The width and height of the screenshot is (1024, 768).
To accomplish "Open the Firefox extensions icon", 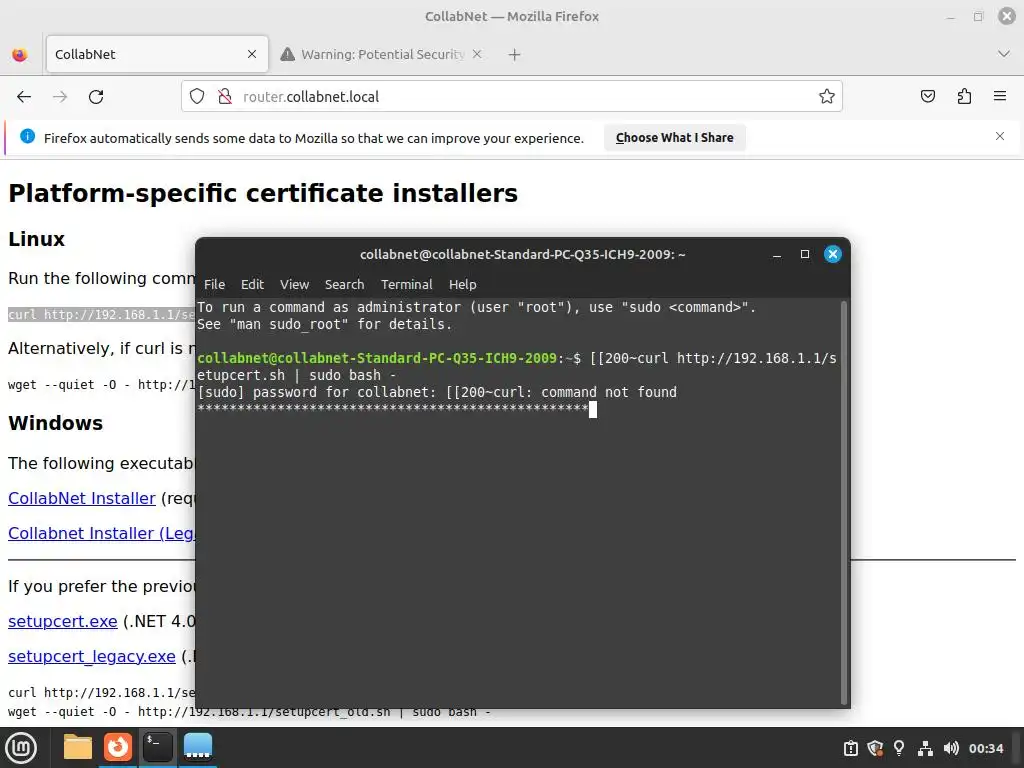I will [x=964, y=97].
